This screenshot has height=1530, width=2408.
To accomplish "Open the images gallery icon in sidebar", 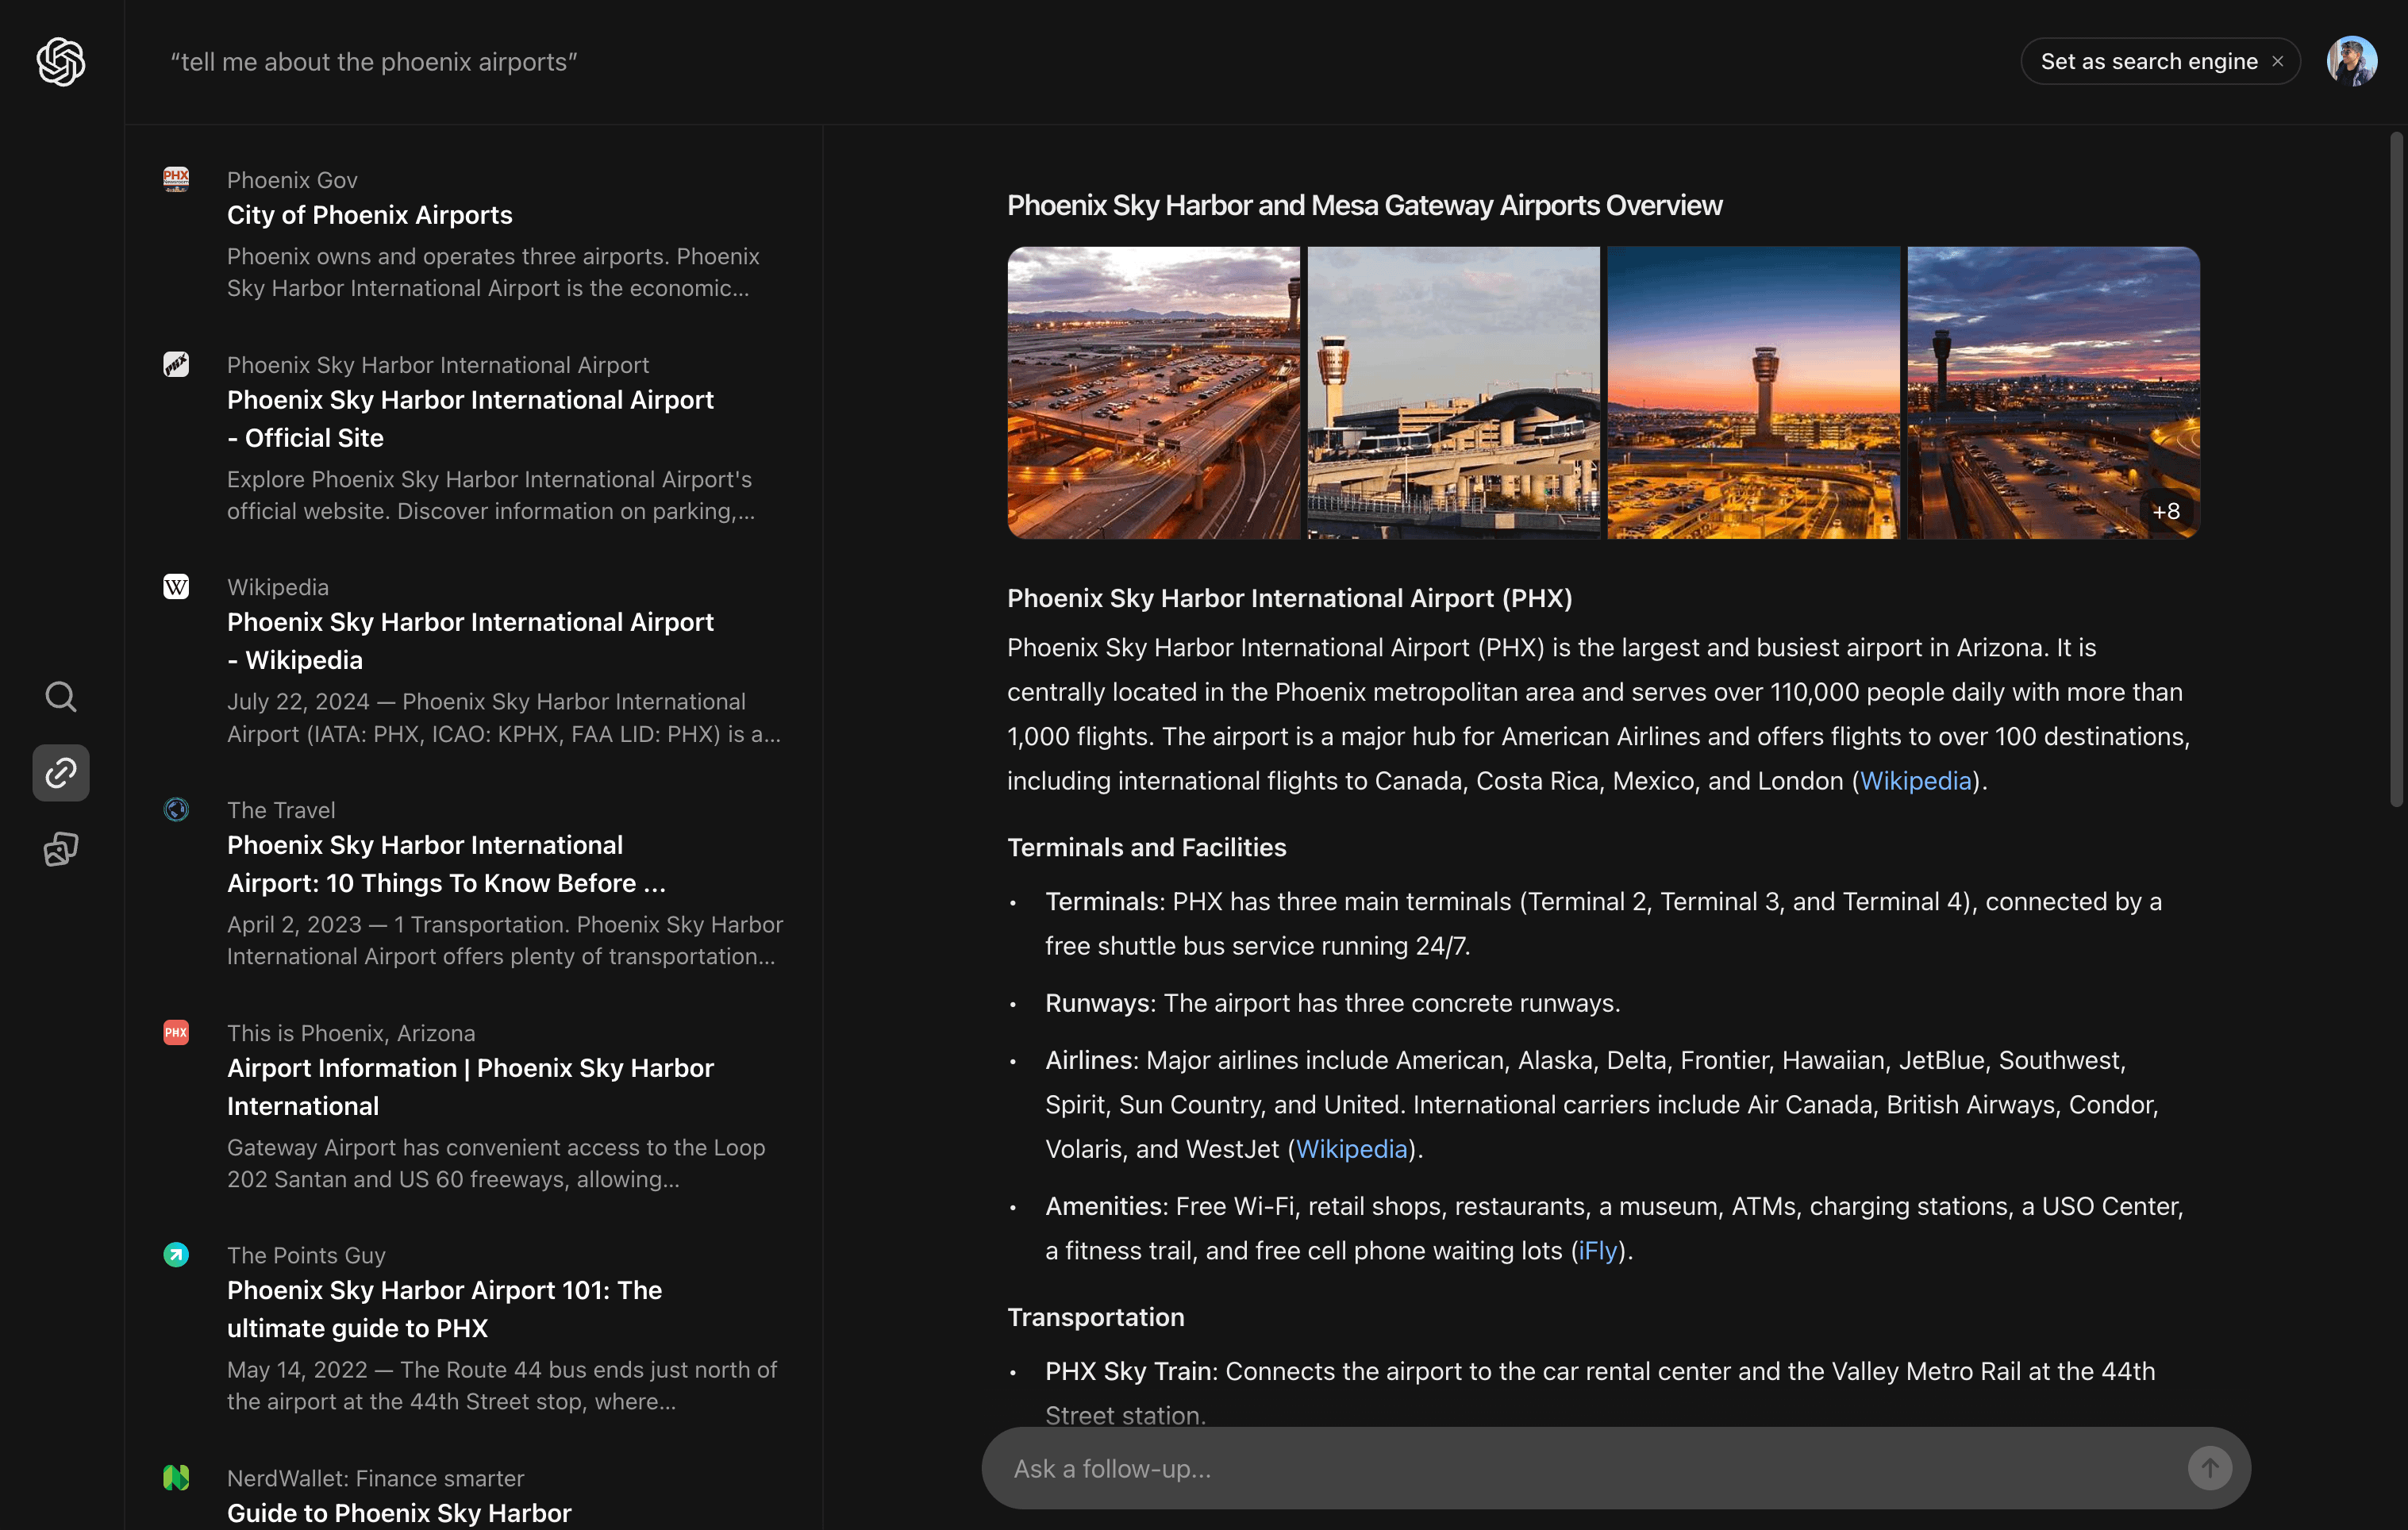I will pos(61,849).
